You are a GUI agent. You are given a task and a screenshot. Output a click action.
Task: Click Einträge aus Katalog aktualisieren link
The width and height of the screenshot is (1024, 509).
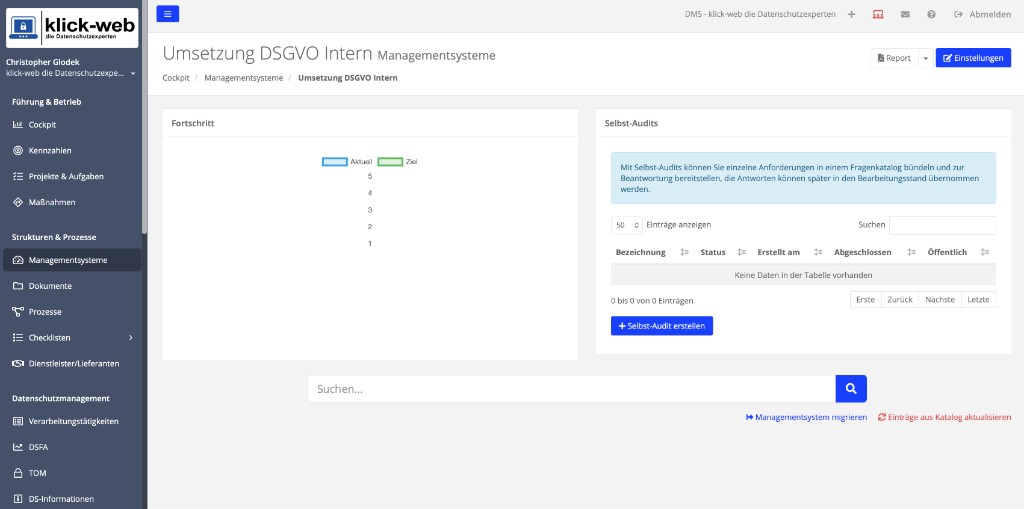[944, 417]
